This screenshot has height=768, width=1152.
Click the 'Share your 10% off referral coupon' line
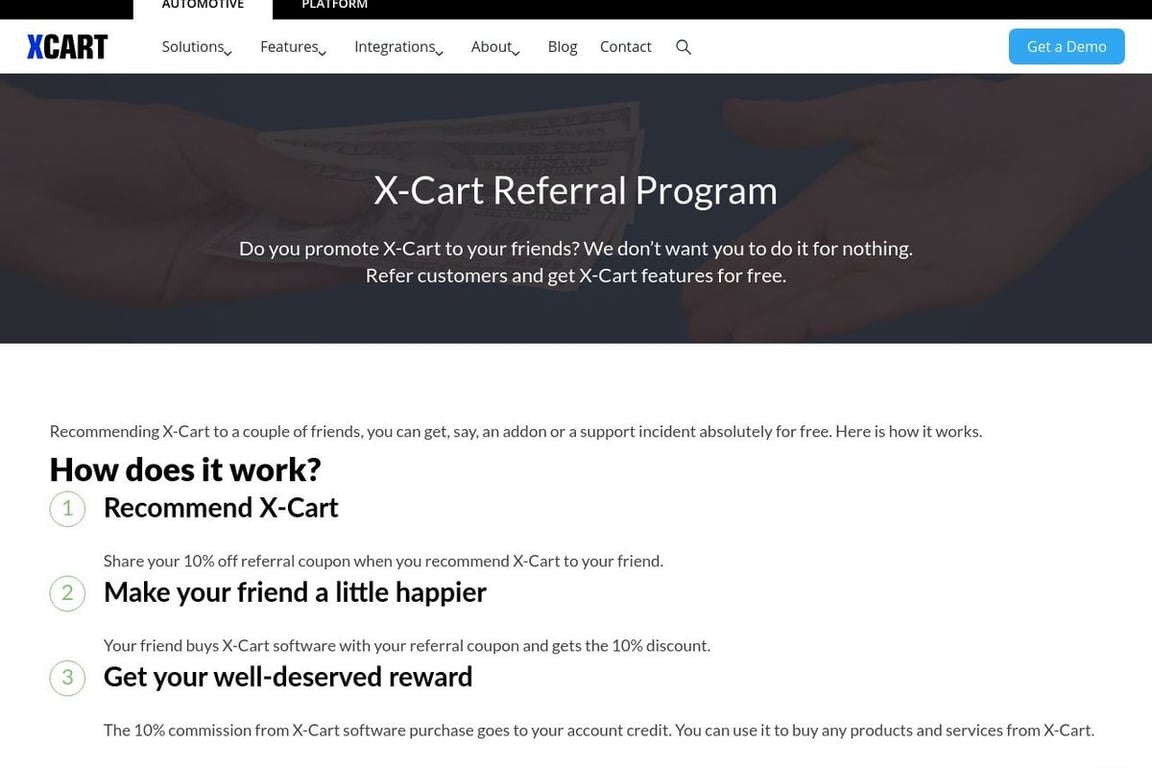[x=383, y=561]
